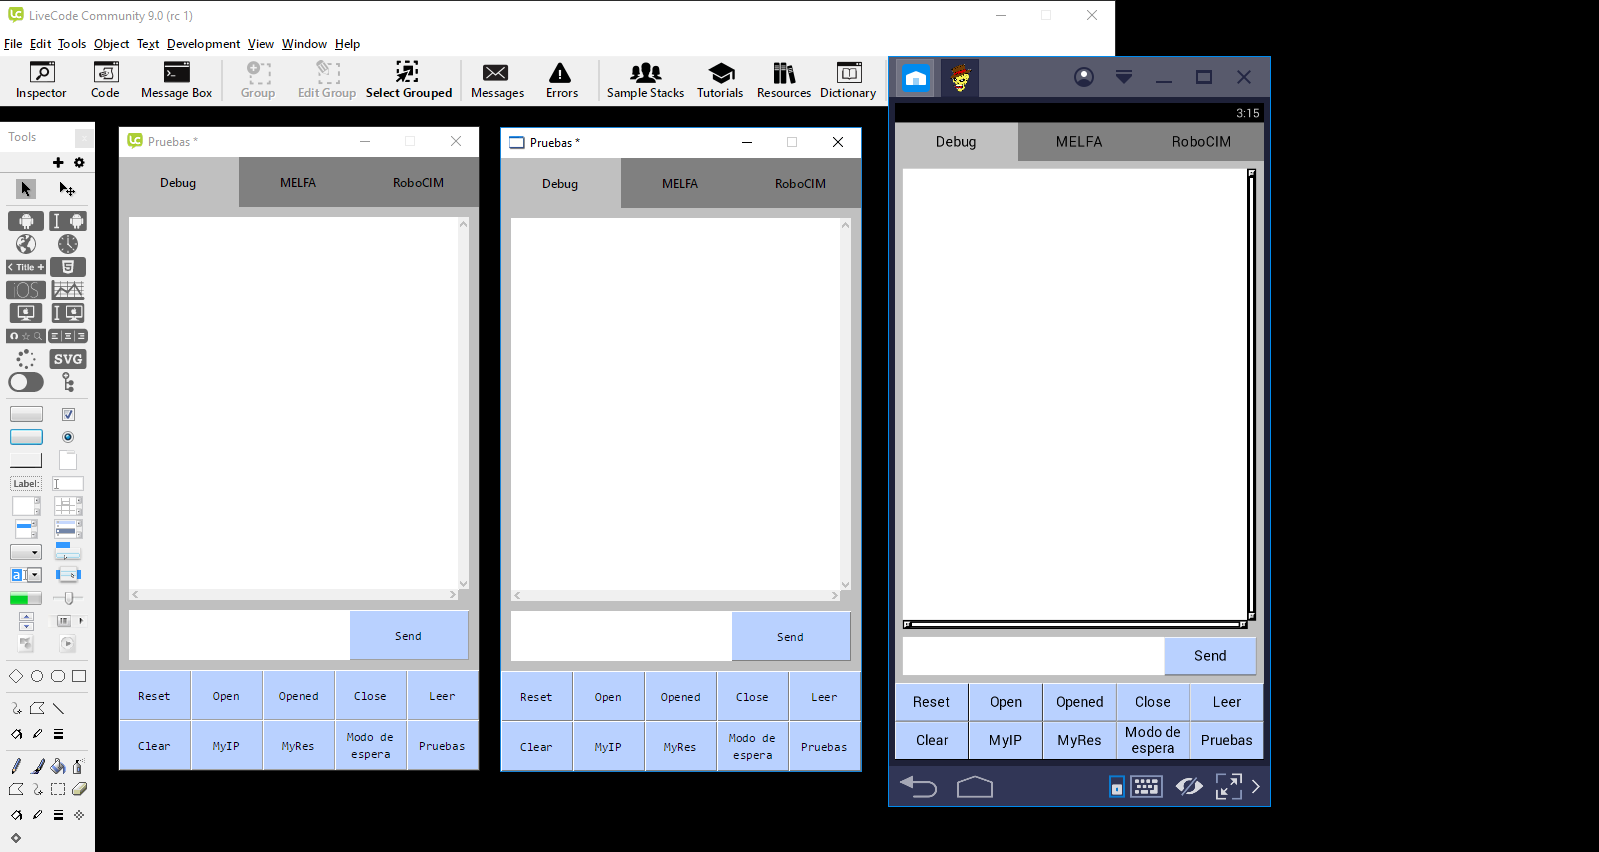
Task: Pick the Title header bar widget
Action: [x=26, y=267]
